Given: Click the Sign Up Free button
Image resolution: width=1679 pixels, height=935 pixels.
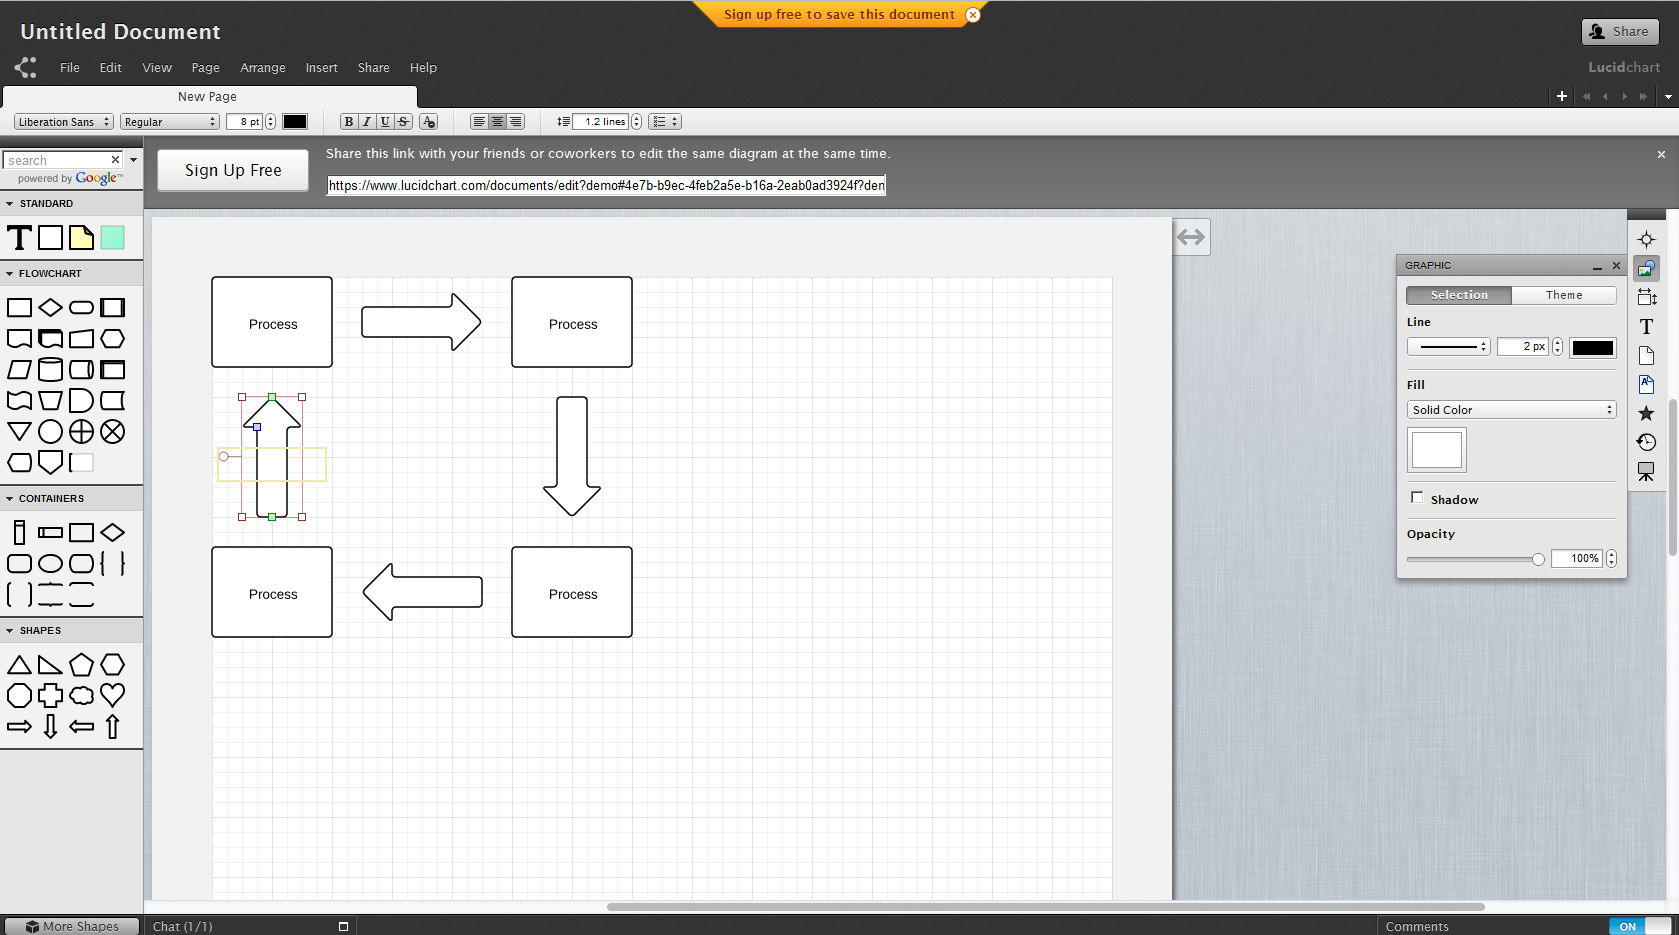Looking at the screenshot, I should click(x=233, y=170).
